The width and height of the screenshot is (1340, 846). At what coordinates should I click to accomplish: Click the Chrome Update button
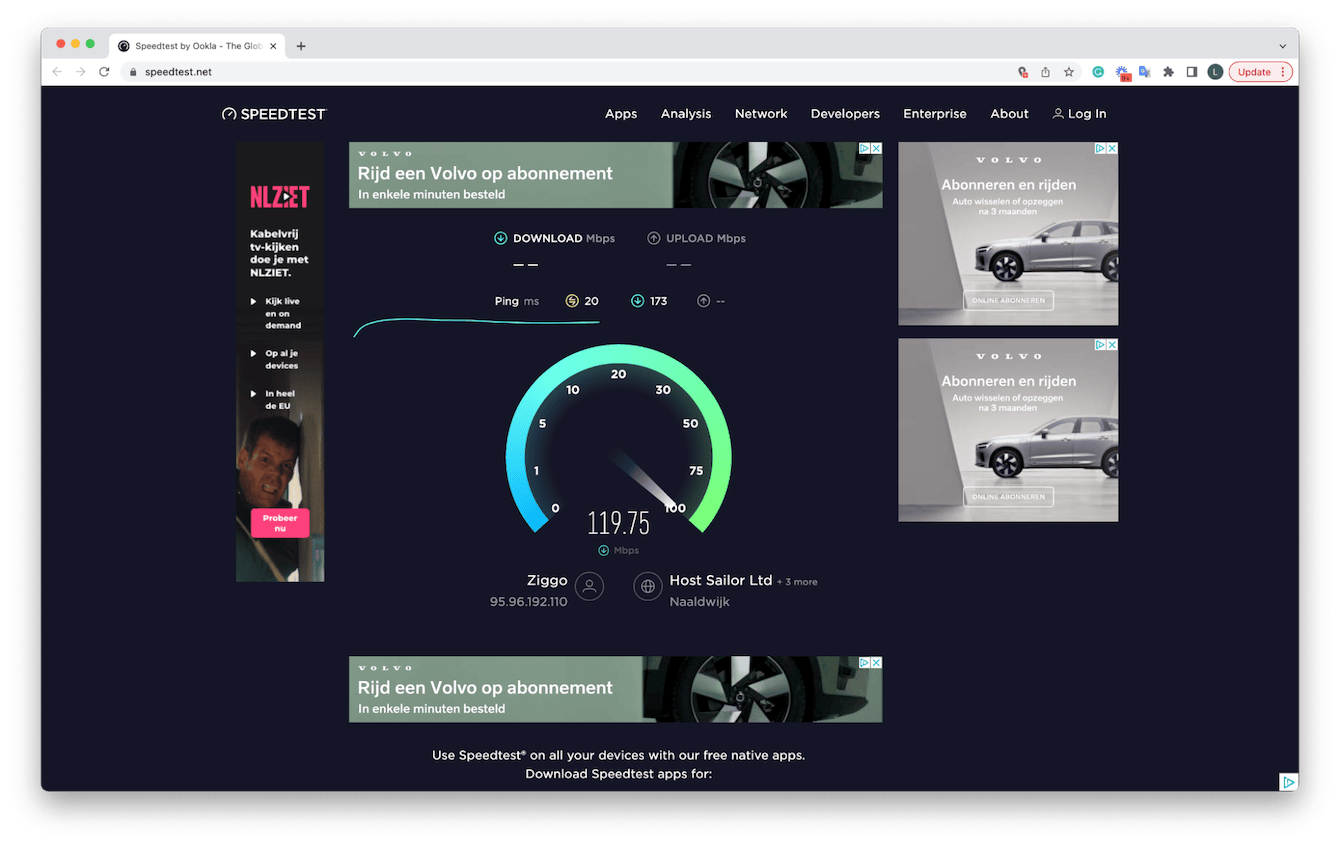[x=1260, y=72]
